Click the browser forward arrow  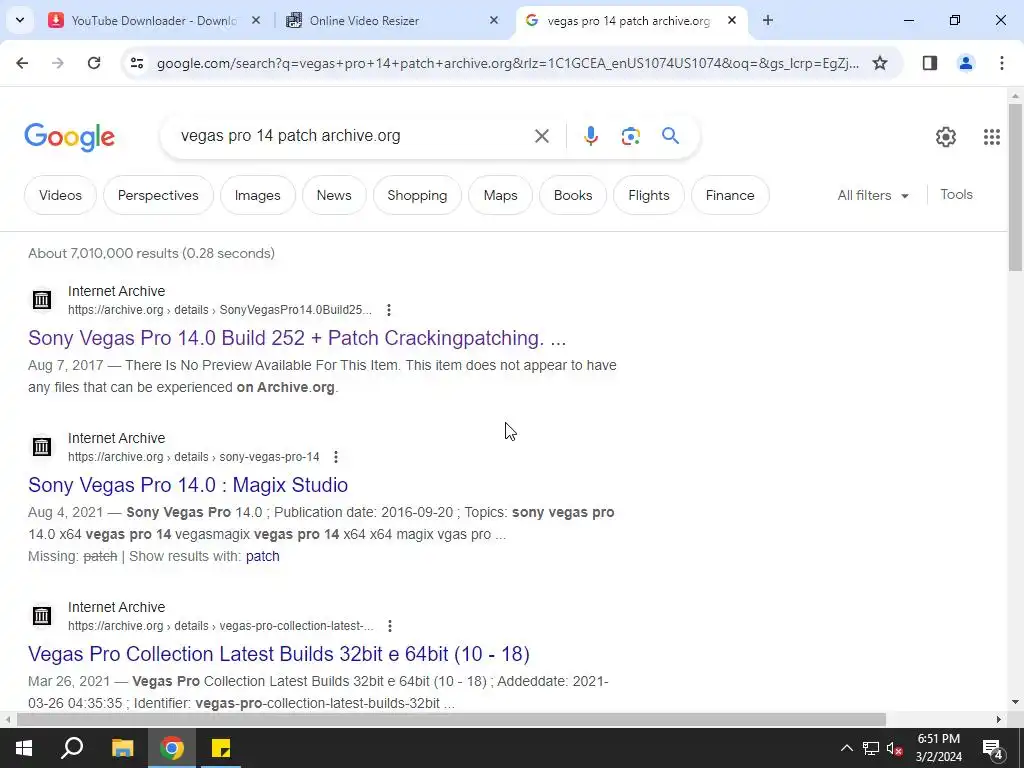(58, 63)
